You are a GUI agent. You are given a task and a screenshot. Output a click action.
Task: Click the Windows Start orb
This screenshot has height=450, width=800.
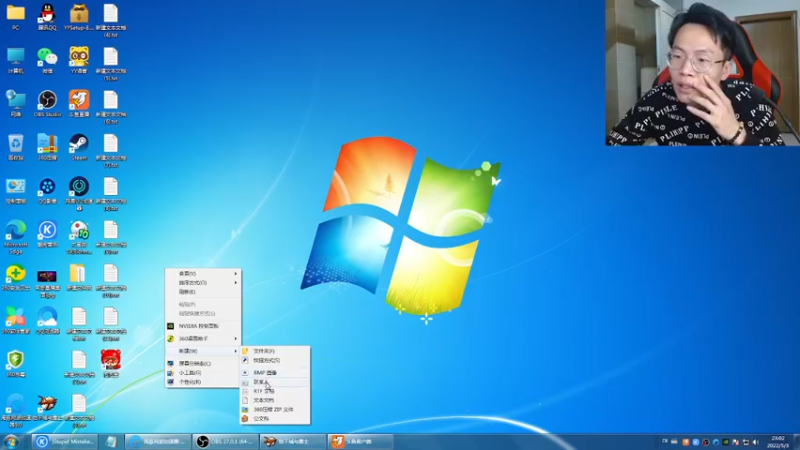coord(11,441)
